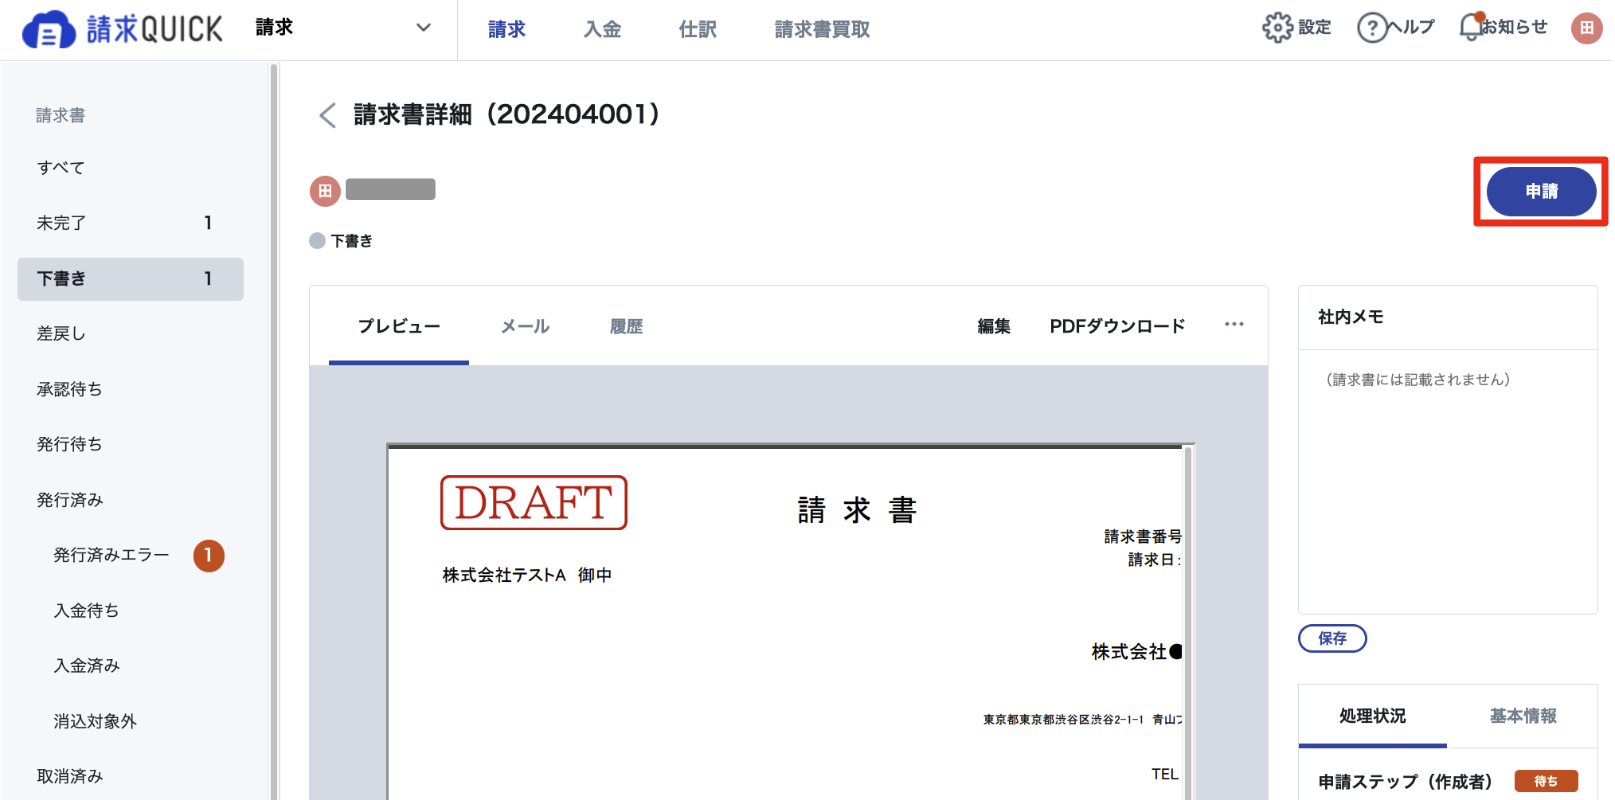Select 差戻し in the sidebar
The width and height of the screenshot is (1615, 800).
point(131,334)
